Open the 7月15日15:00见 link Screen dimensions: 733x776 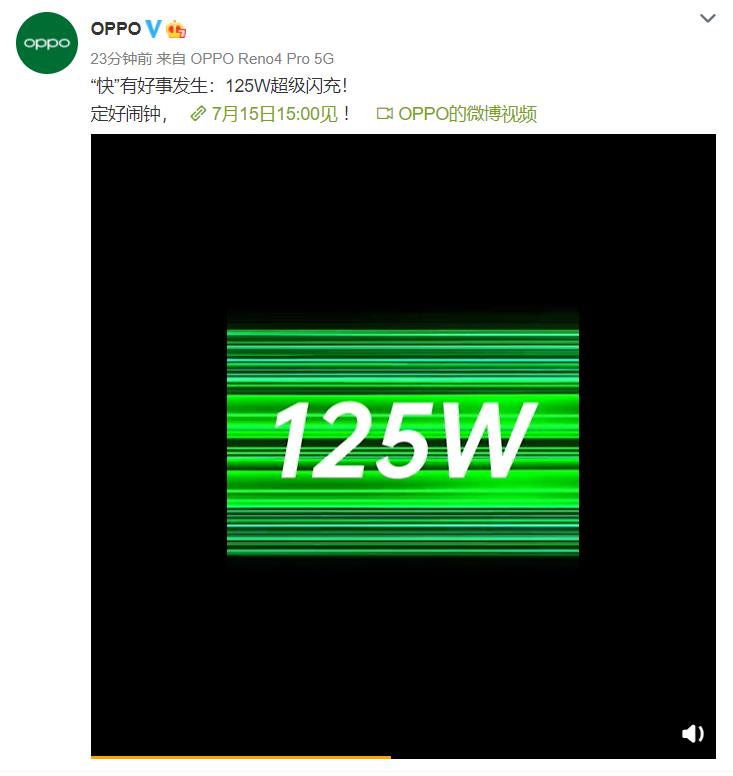coord(274,114)
